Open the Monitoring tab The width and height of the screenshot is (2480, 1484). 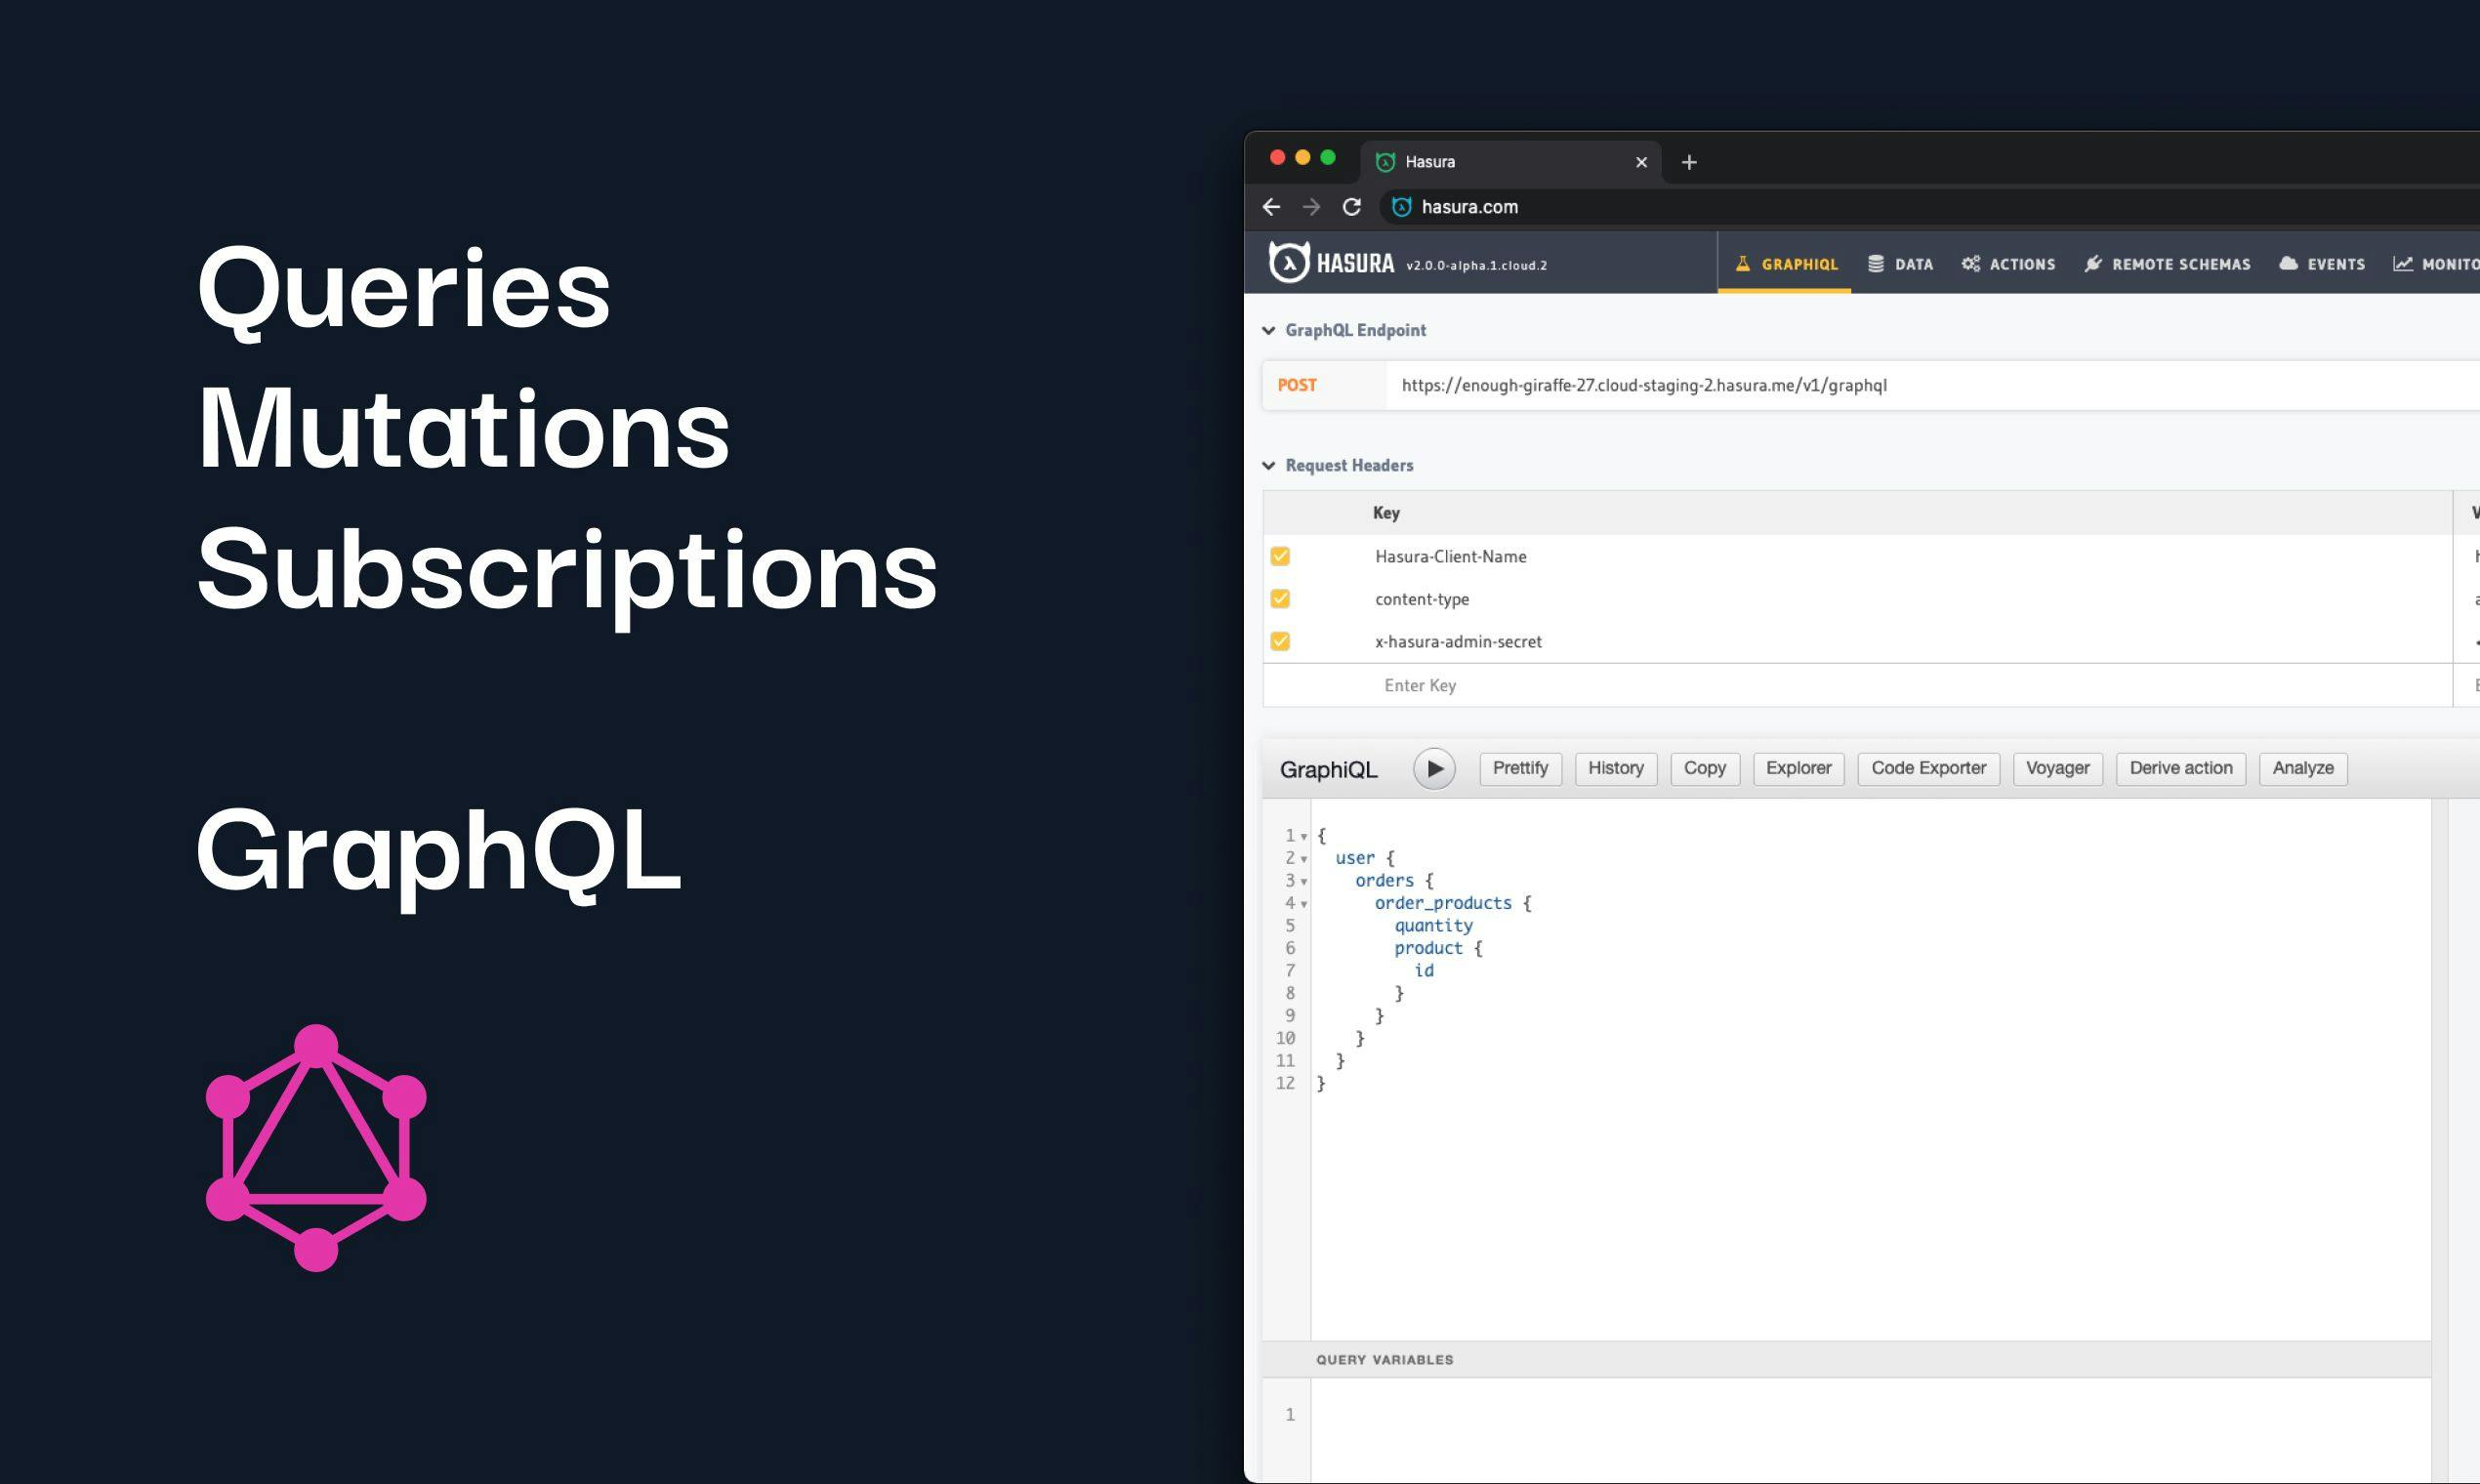2436,264
